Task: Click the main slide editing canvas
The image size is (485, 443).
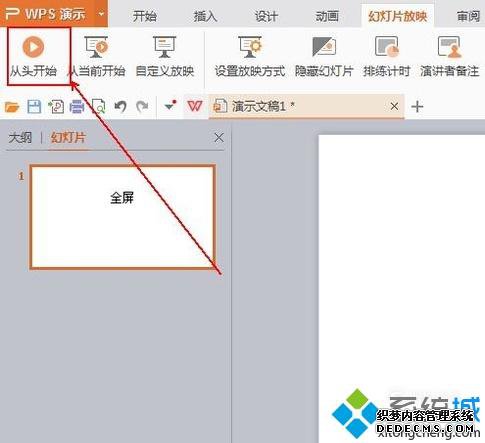Action: click(402, 289)
